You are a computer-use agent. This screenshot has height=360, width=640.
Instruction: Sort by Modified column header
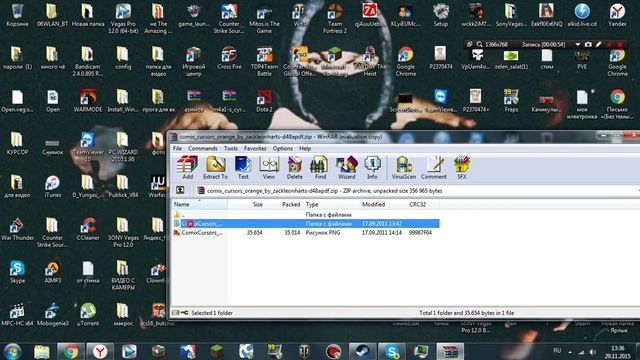click(x=382, y=204)
